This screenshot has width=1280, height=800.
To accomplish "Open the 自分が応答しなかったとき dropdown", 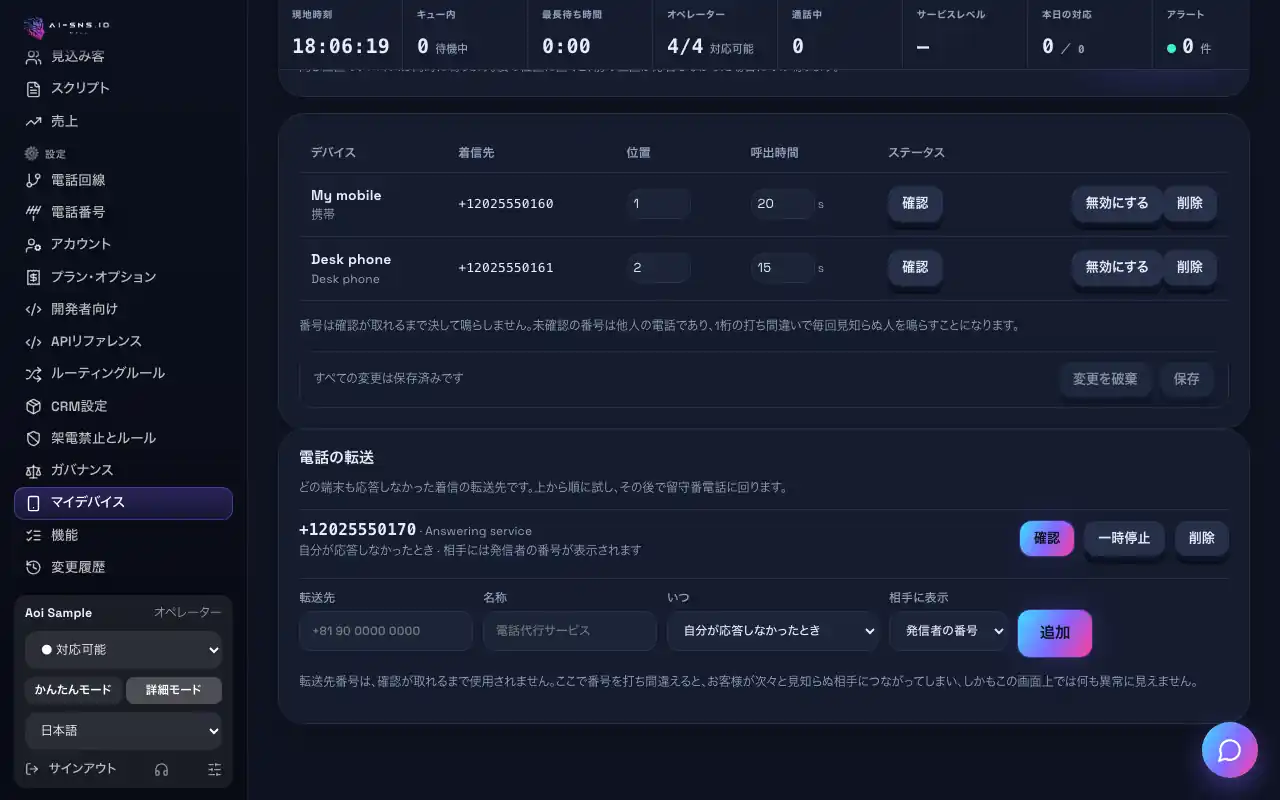I will [x=772, y=631].
